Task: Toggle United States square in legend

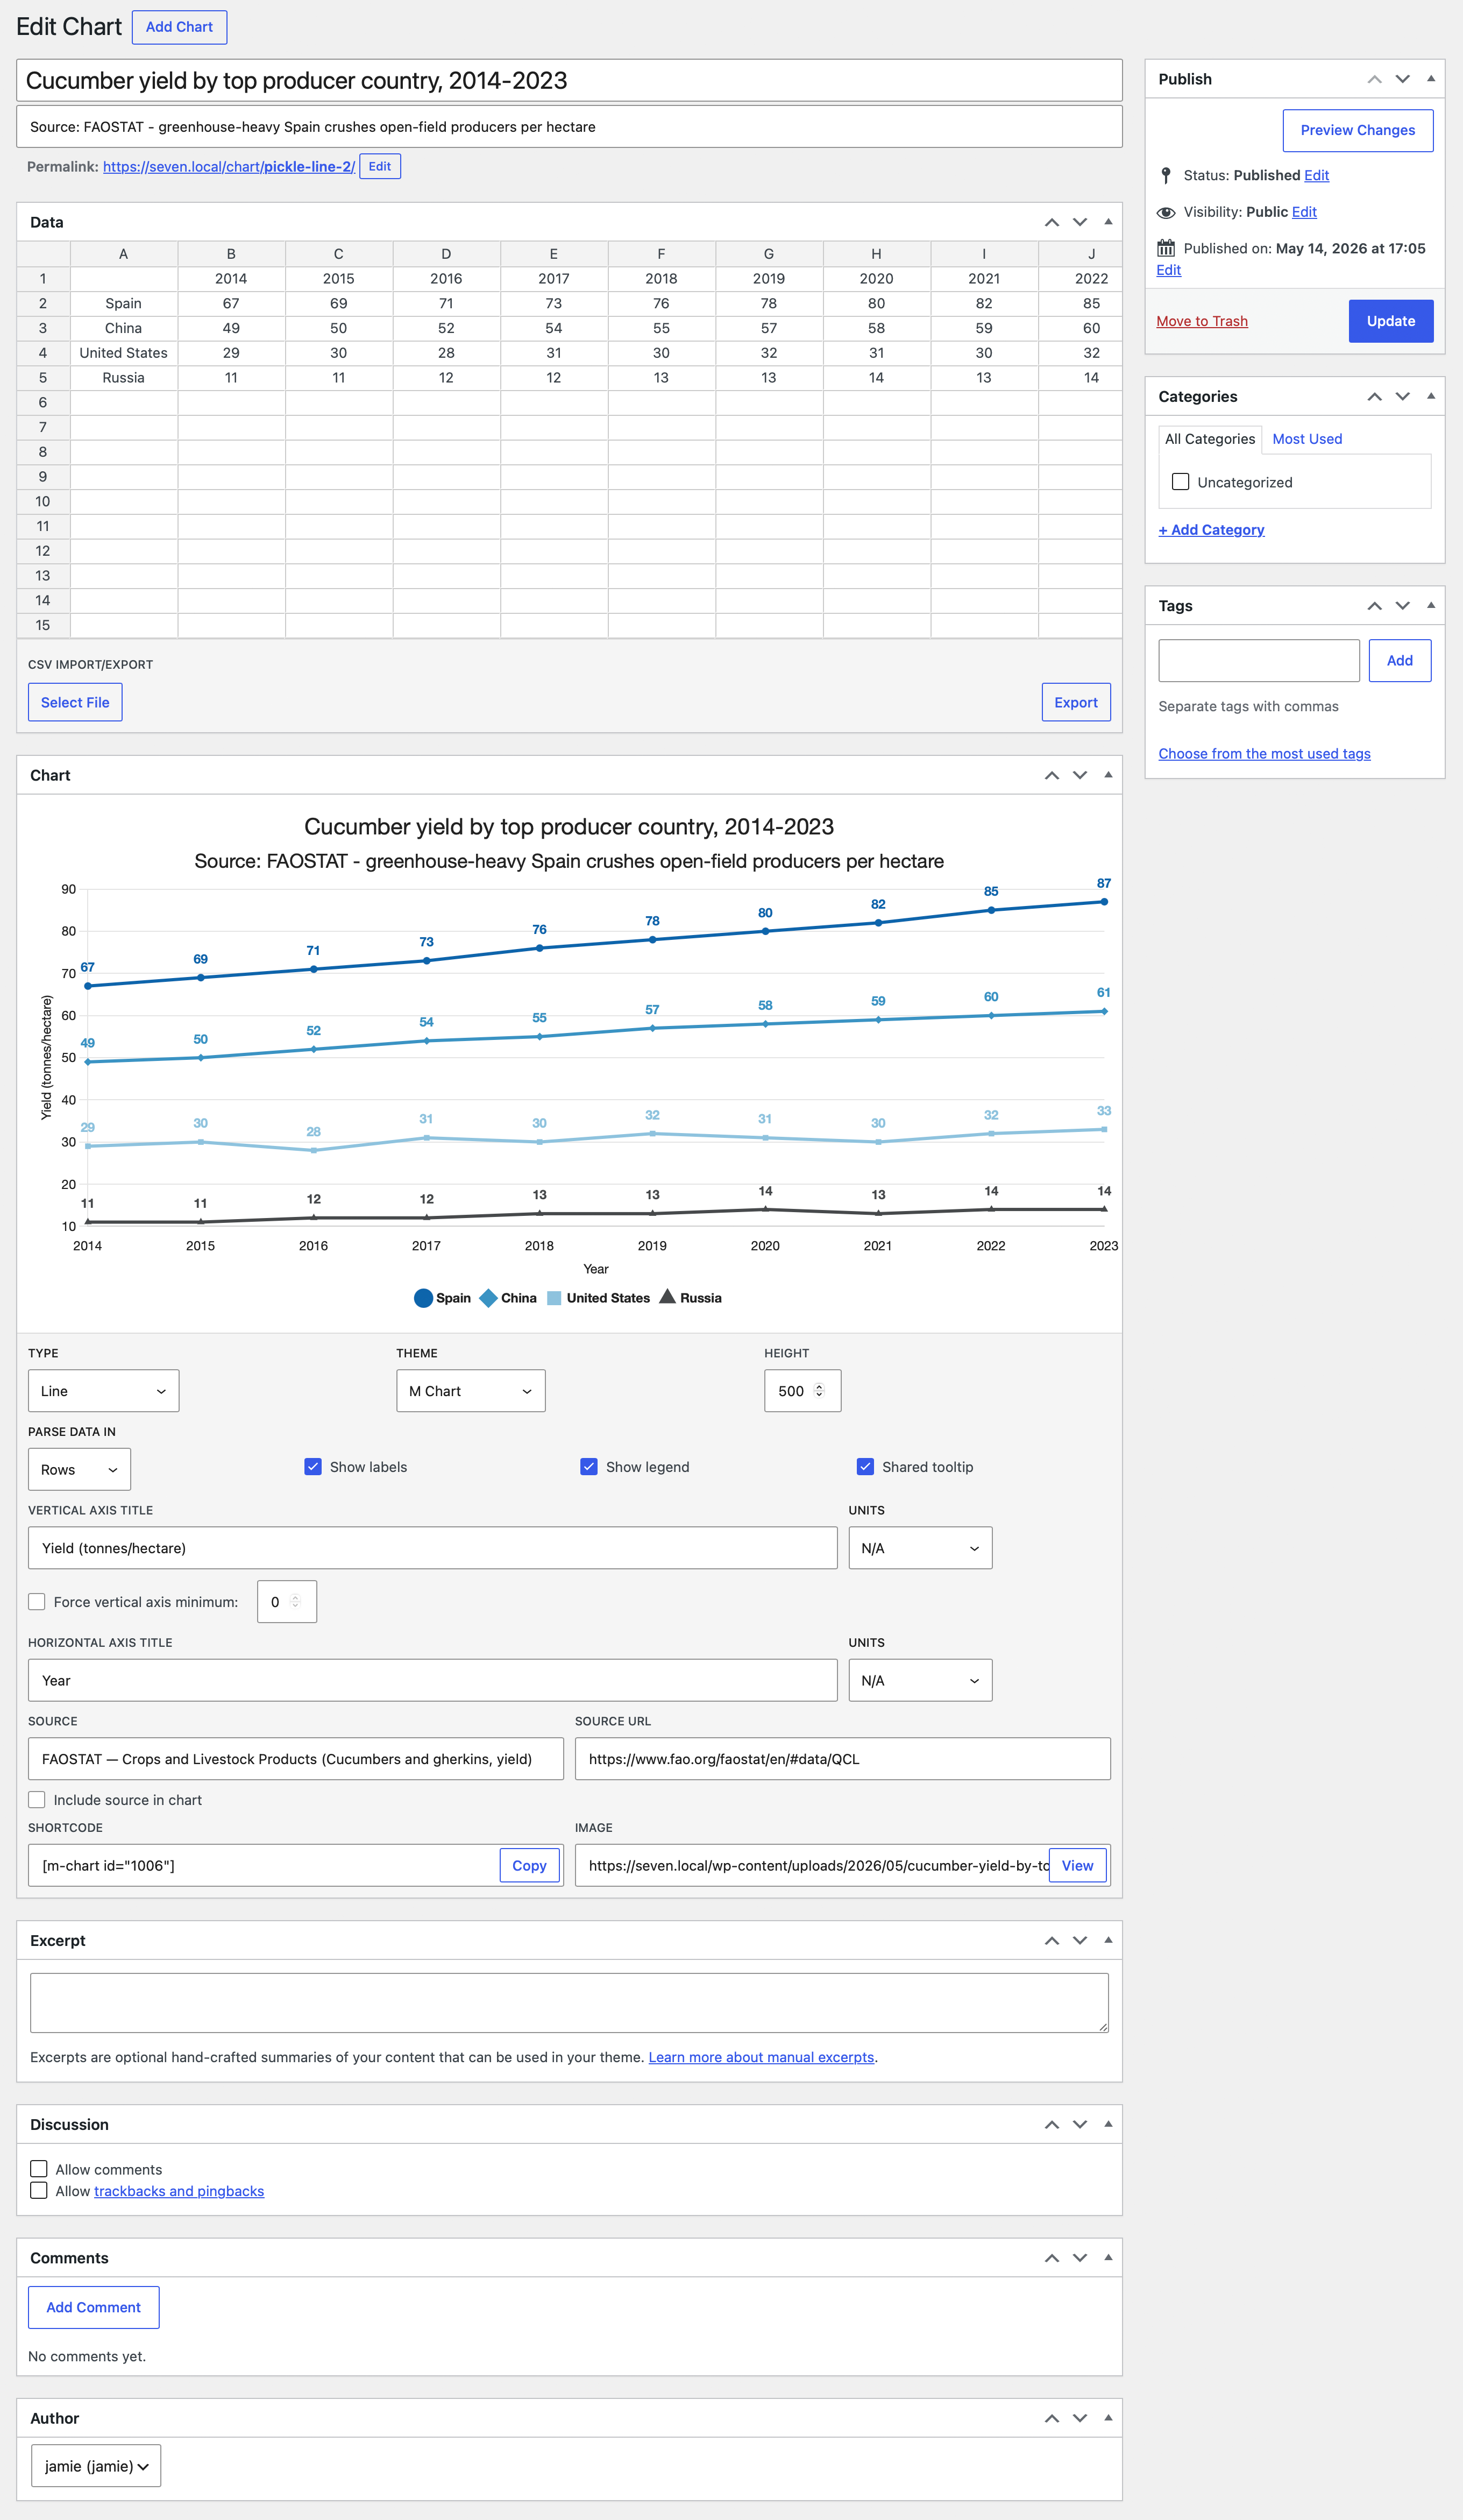Action: 554,1298
